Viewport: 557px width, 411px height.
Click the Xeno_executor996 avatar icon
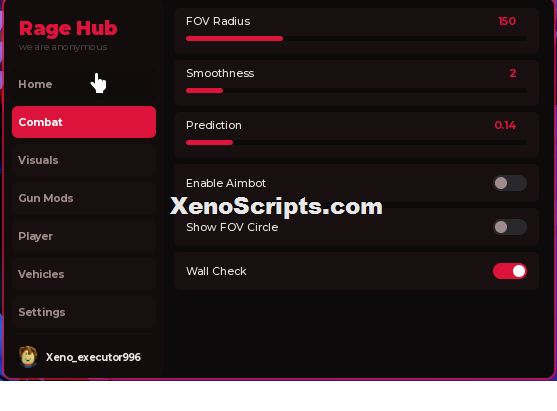point(28,357)
